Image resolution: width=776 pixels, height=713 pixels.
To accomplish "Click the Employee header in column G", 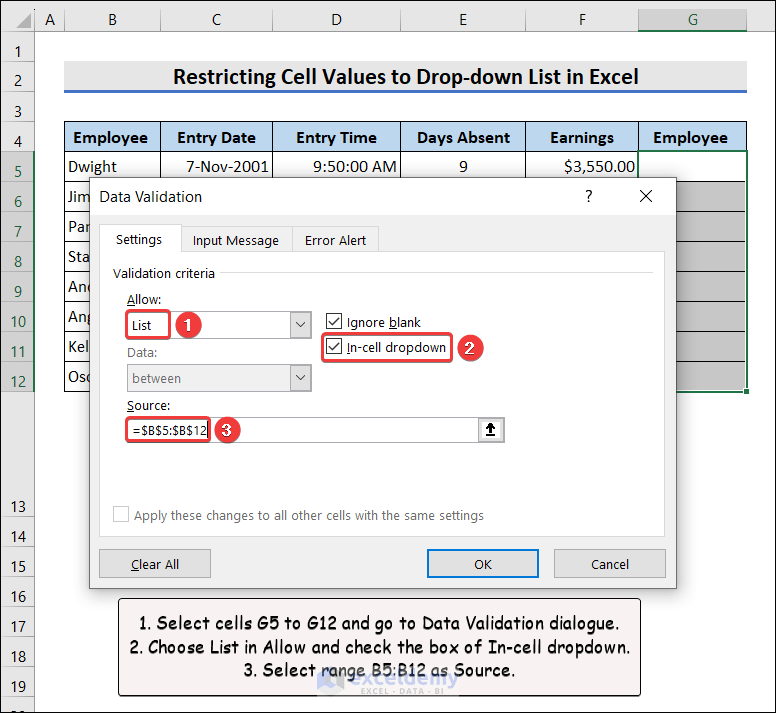I will (692, 137).
